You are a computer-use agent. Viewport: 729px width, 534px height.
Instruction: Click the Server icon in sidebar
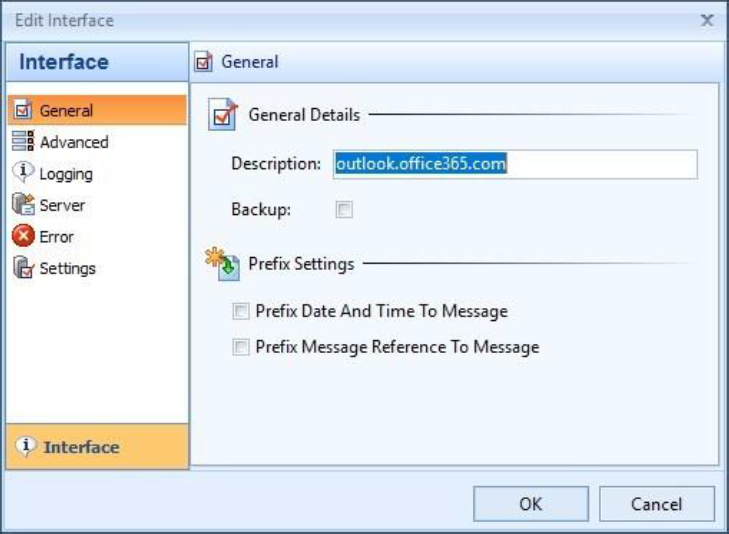click(x=24, y=205)
